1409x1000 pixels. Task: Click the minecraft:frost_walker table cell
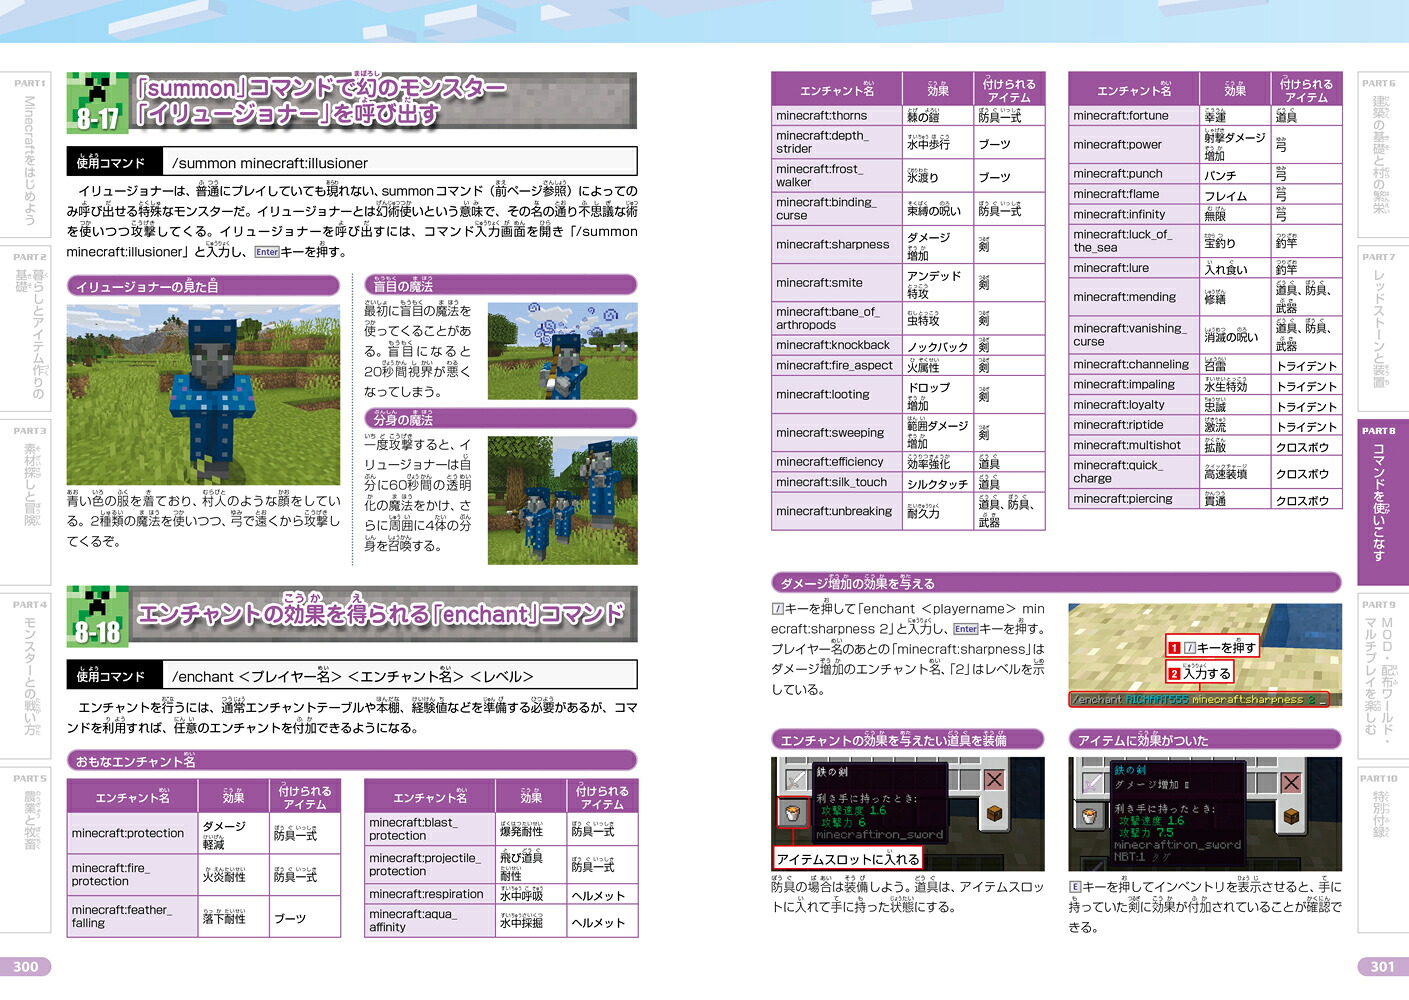click(x=836, y=176)
